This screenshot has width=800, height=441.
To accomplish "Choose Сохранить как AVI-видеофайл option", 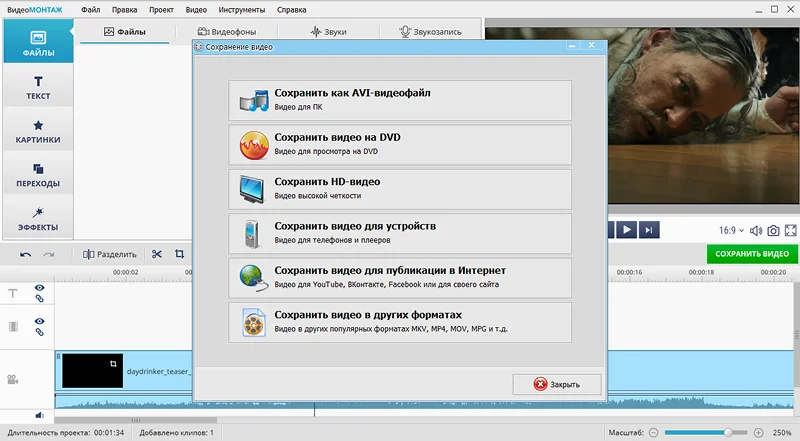I will [x=400, y=100].
